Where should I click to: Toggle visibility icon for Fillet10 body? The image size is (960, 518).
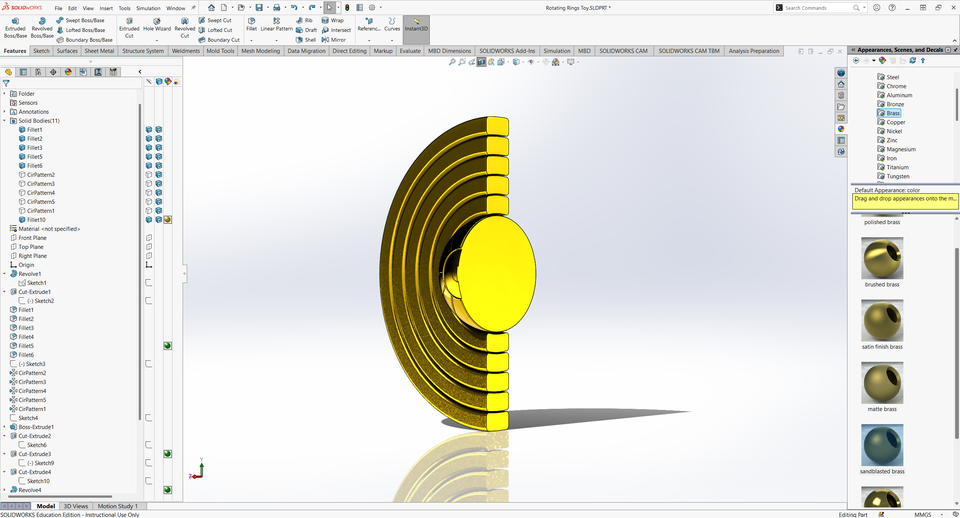point(149,220)
